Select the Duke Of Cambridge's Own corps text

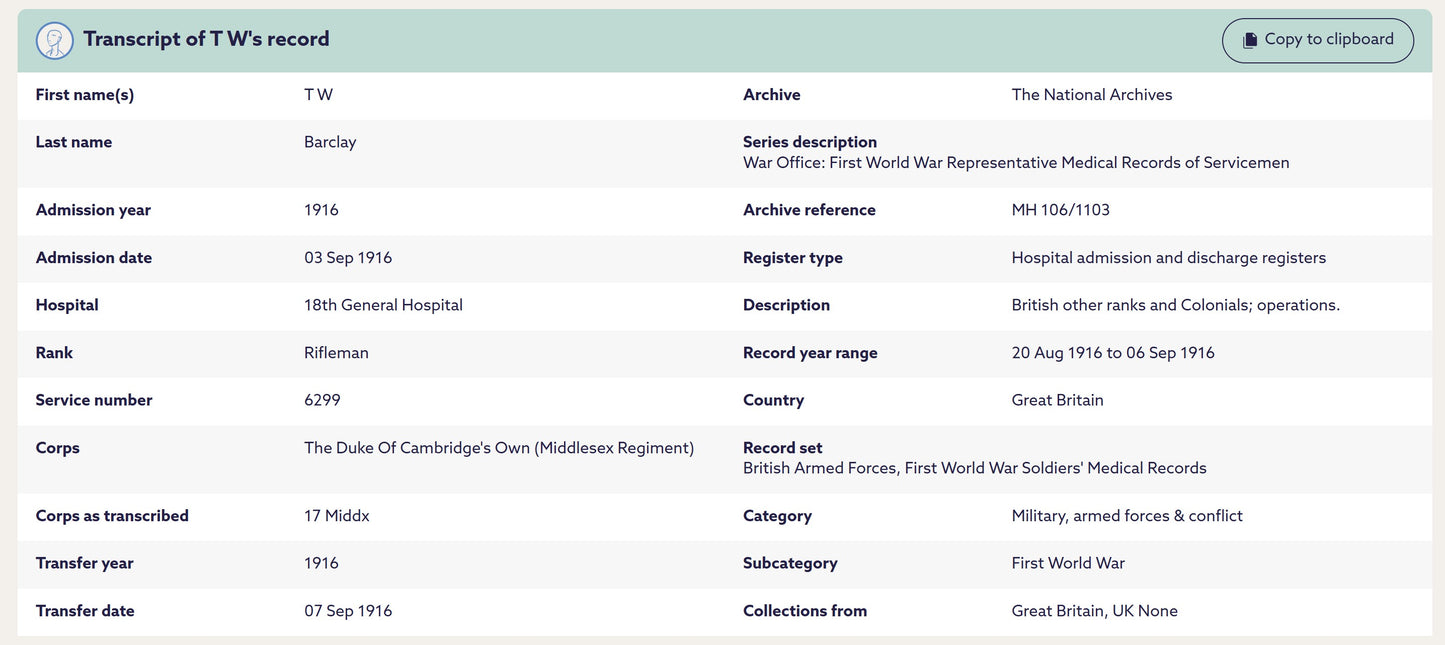(x=498, y=448)
